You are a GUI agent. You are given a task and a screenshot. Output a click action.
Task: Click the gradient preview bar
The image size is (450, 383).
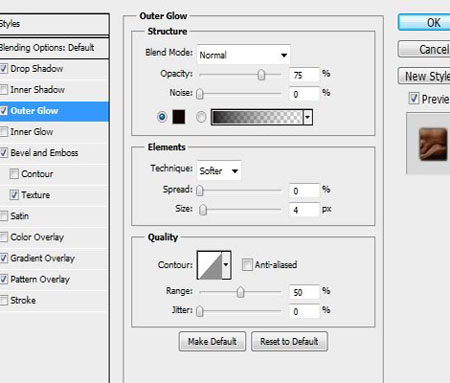click(x=257, y=117)
